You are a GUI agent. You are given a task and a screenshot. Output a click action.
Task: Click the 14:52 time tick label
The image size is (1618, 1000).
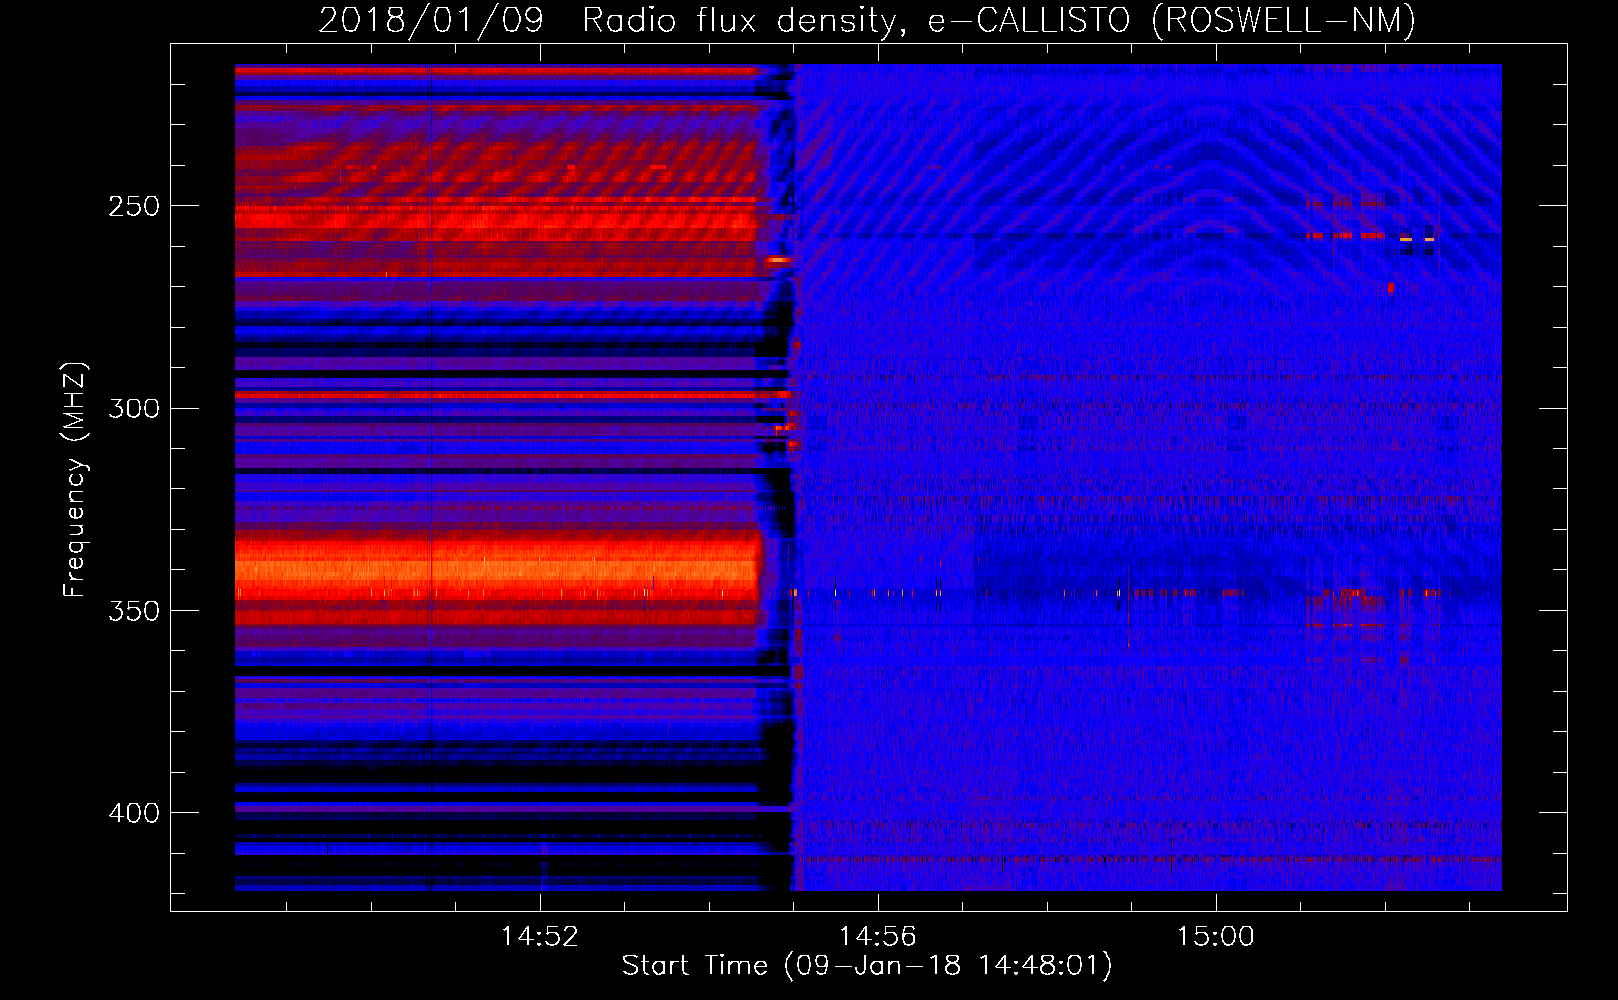[x=540, y=937]
